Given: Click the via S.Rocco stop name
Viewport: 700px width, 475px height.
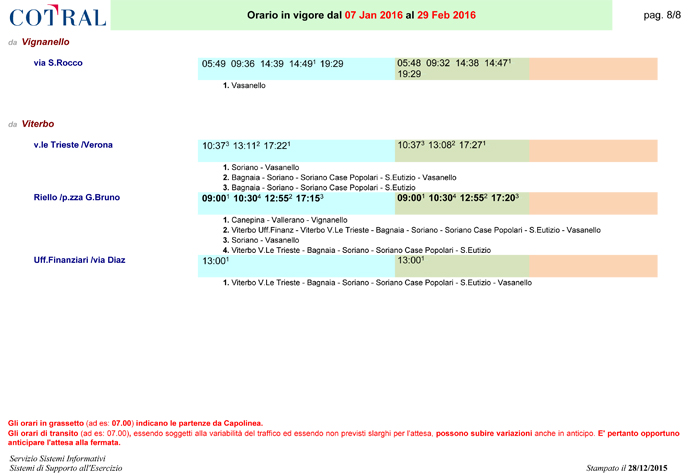Looking at the screenshot, I should pyautogui.click(x=58, y=63).
